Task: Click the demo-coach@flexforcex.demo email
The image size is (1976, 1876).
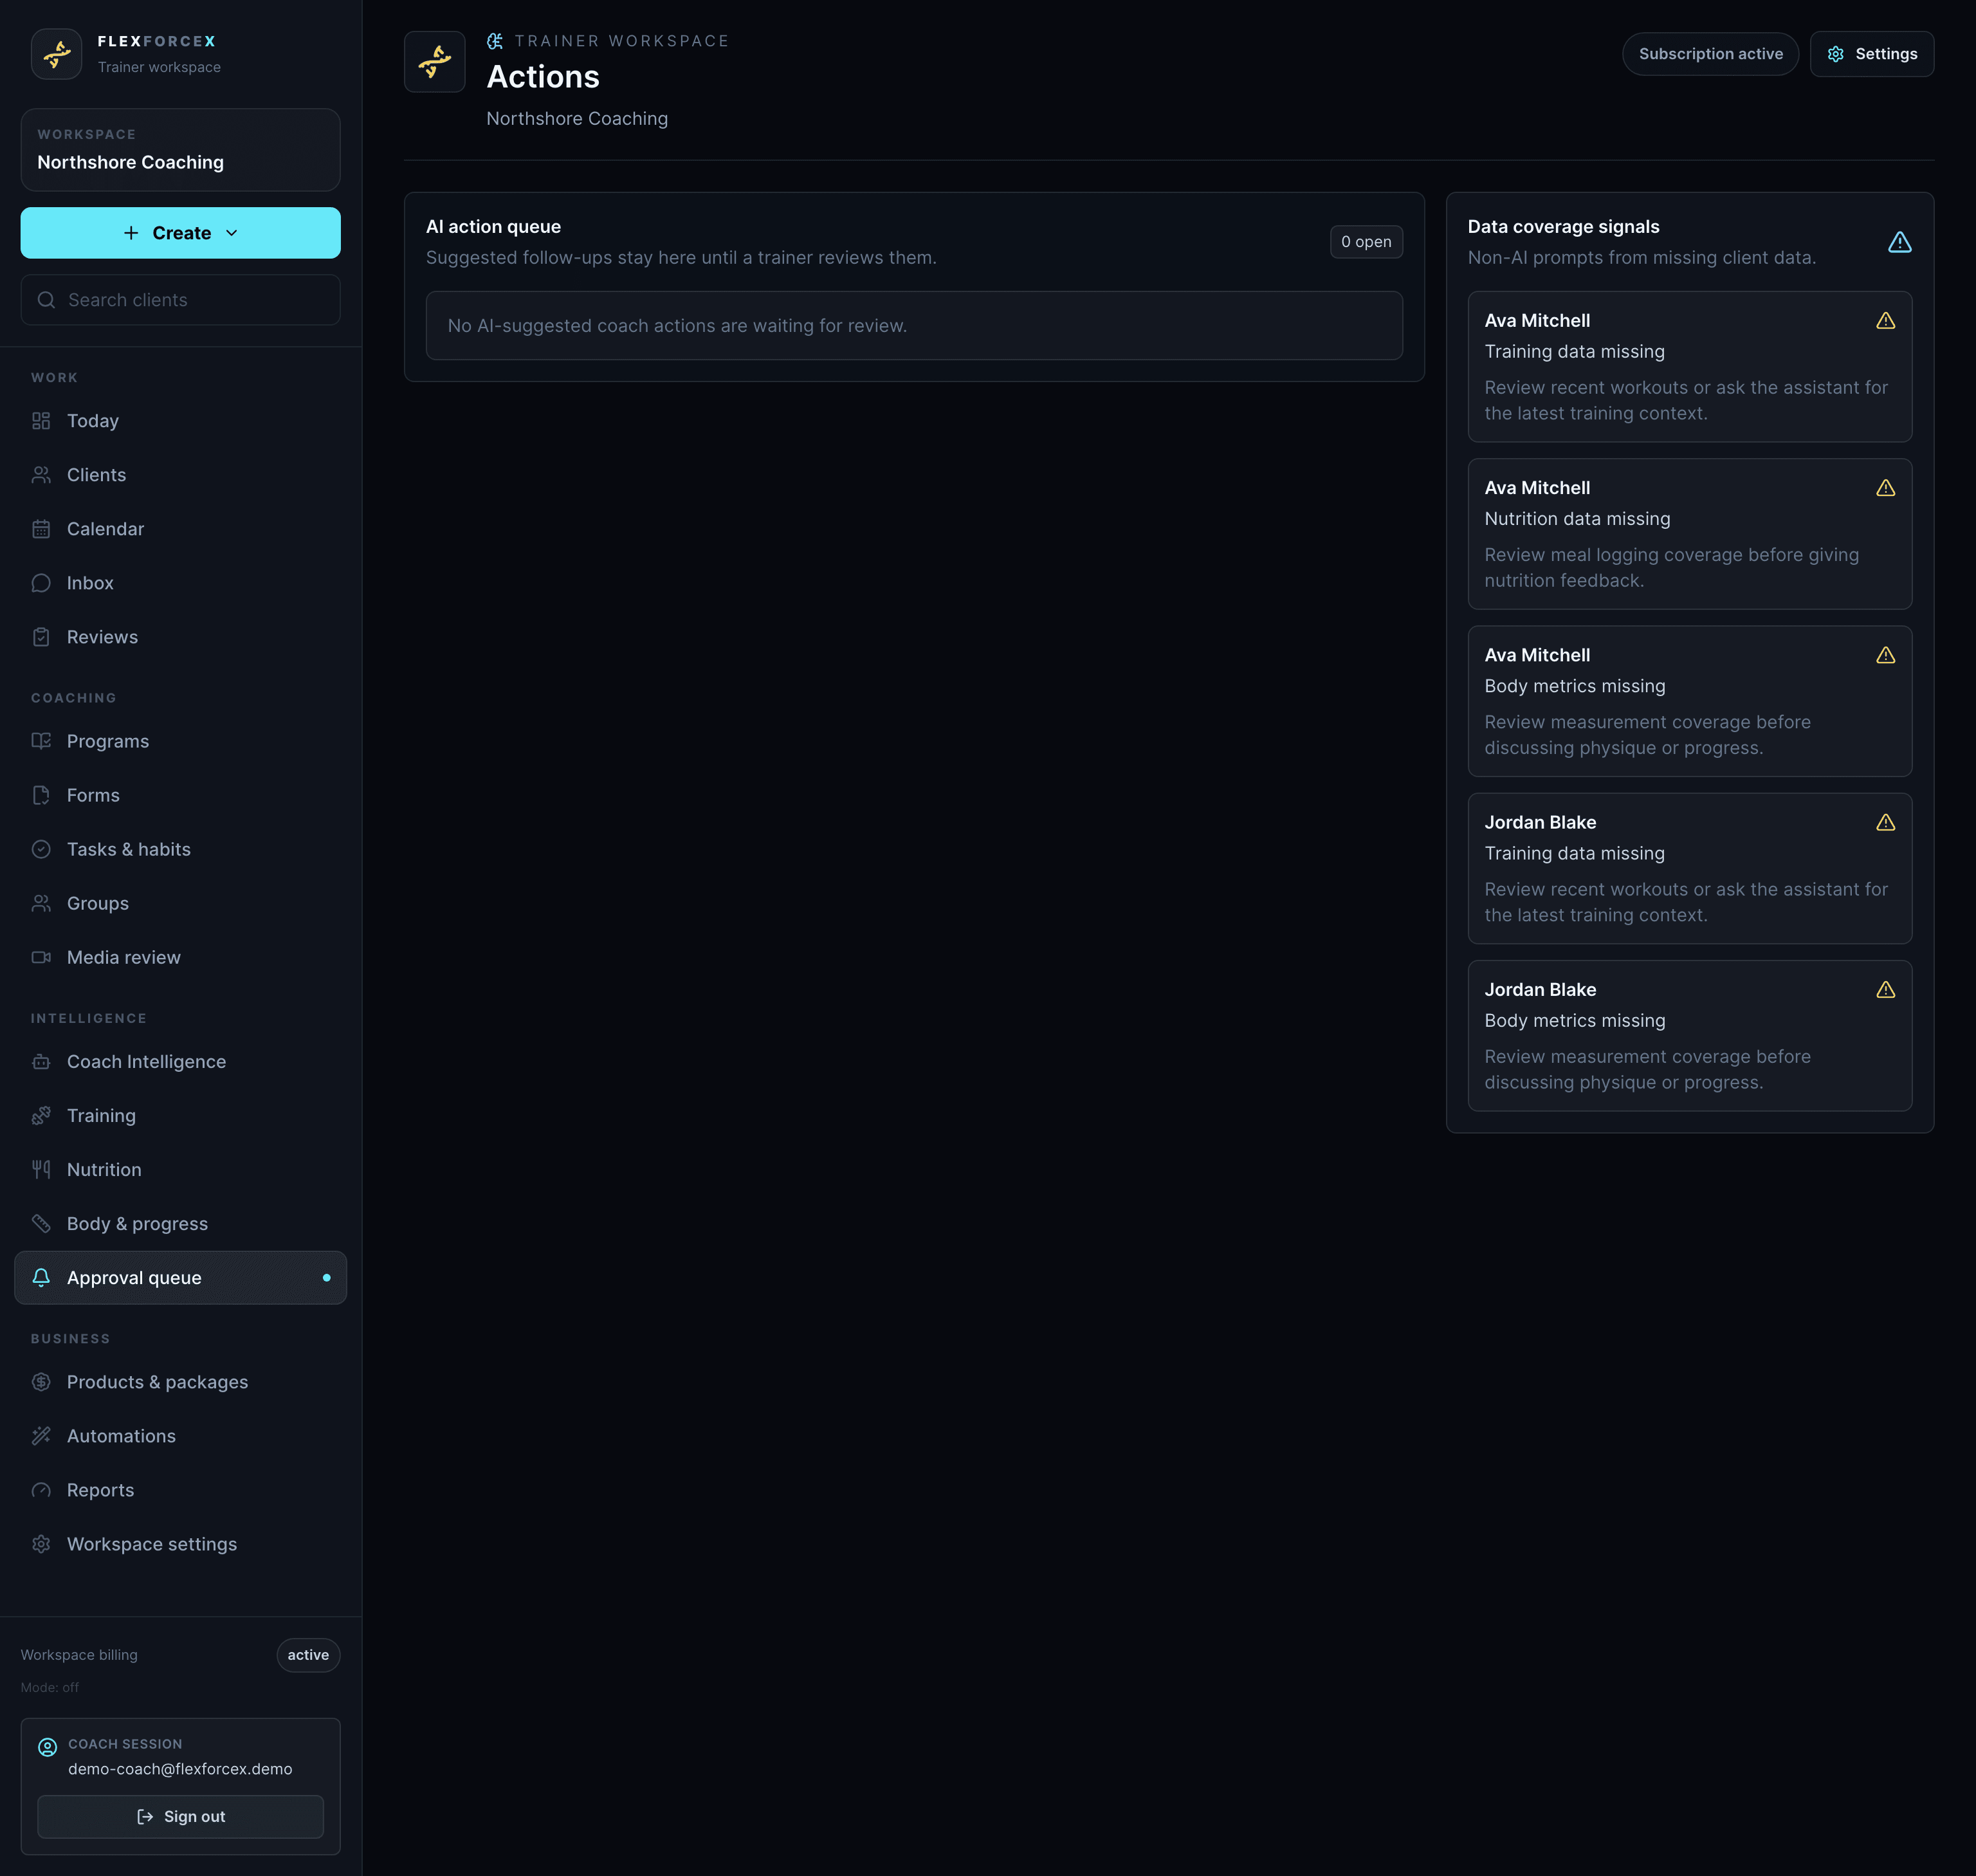Action: [180, 1769]
